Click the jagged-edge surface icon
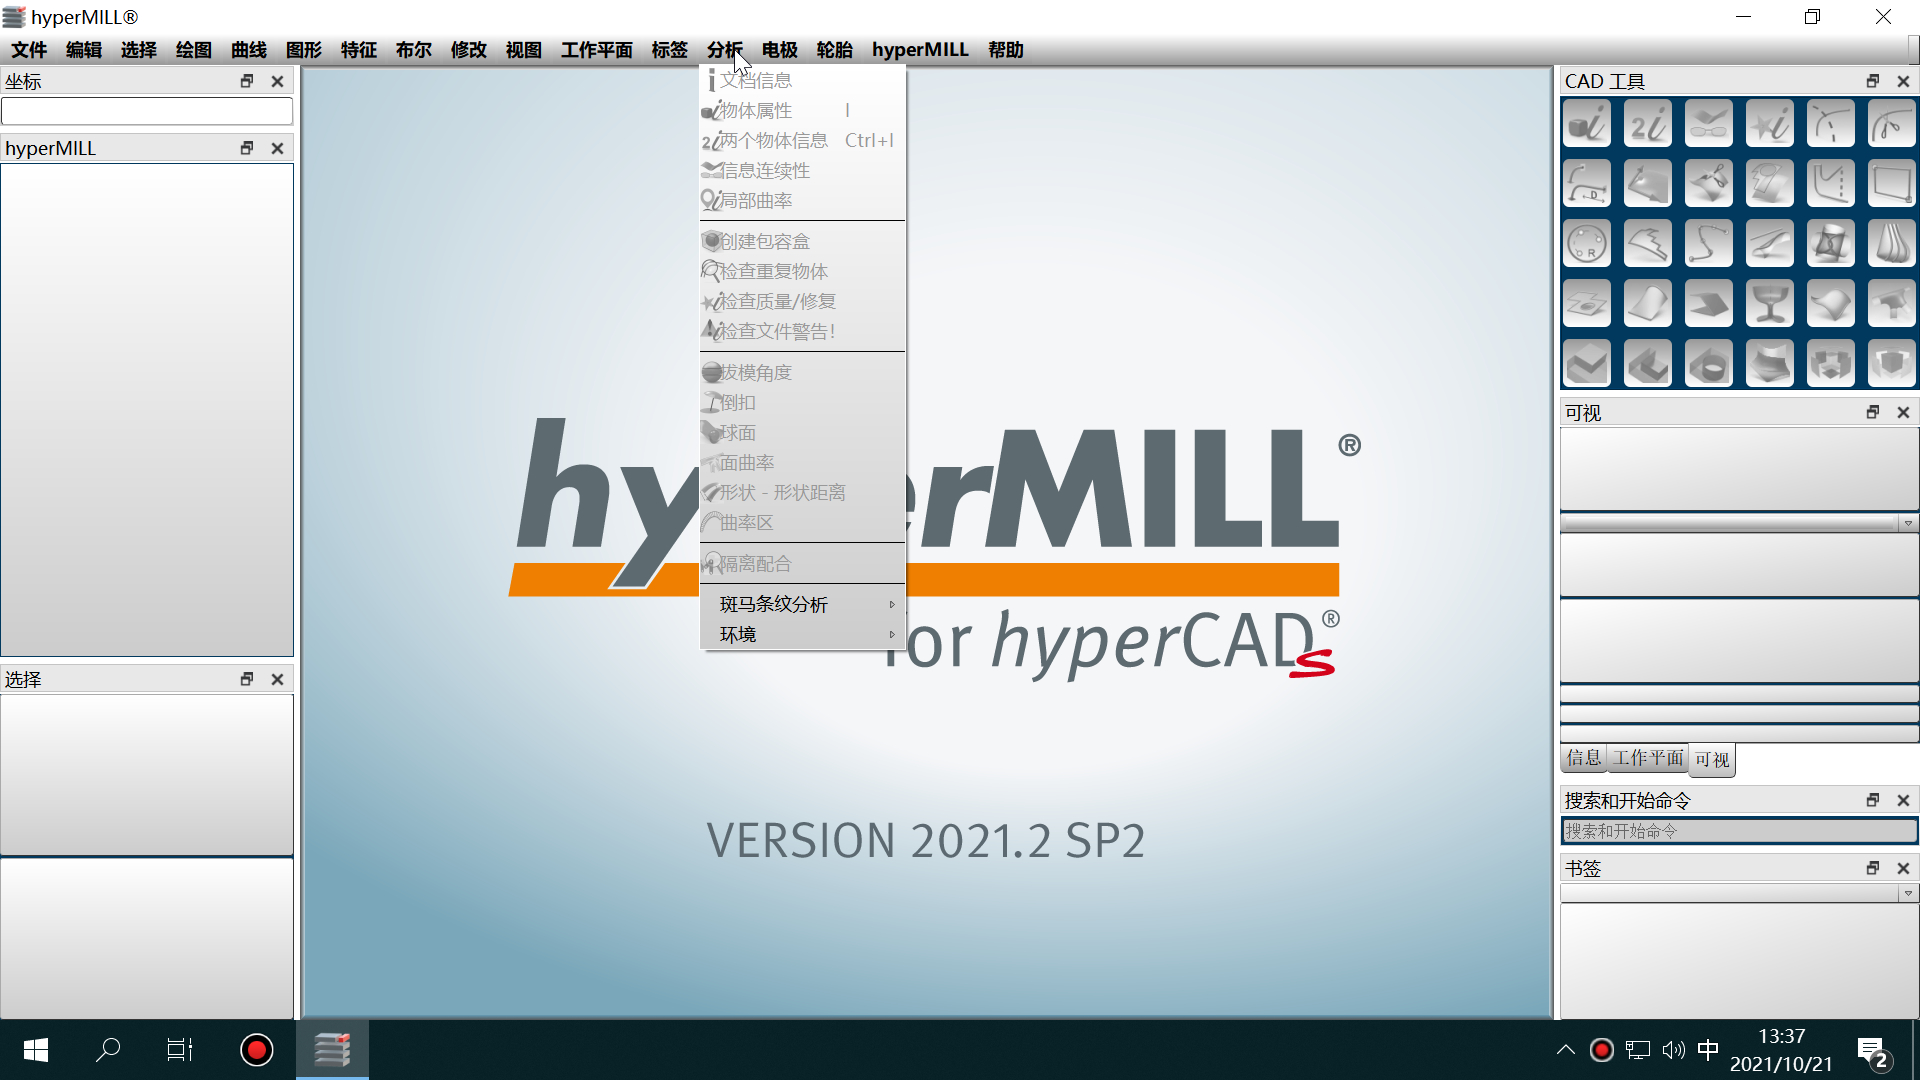The height and width of the screenshot is (1080, 1920). [x=1648, y=244]
